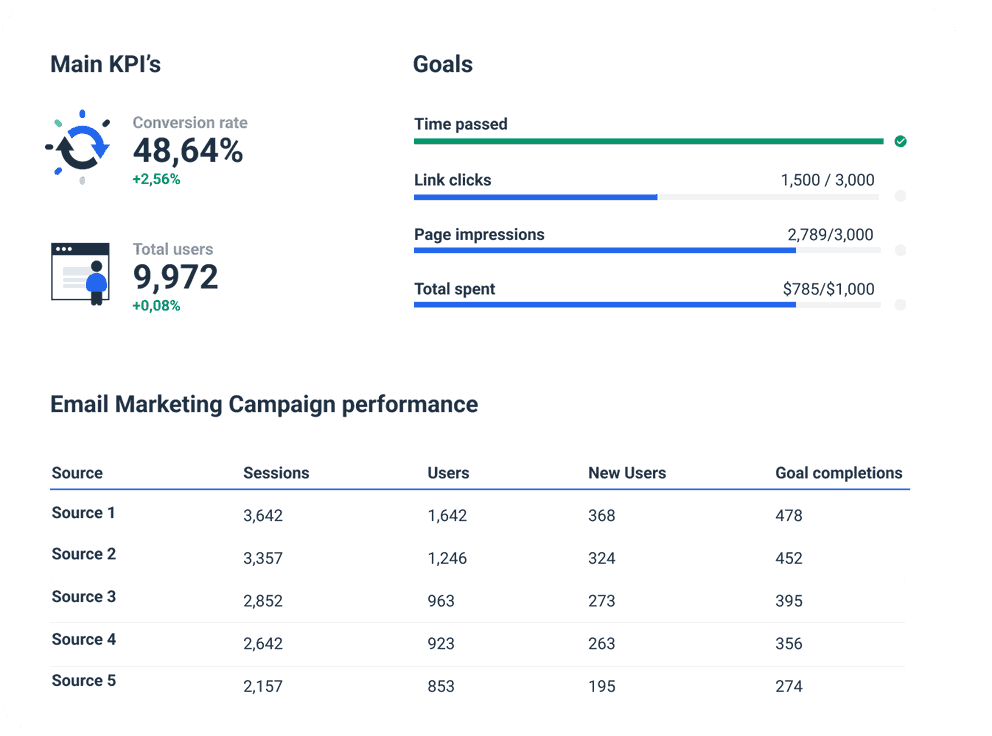Click Source 1 new users value 368
992x736 pixels.
(602, 516)
